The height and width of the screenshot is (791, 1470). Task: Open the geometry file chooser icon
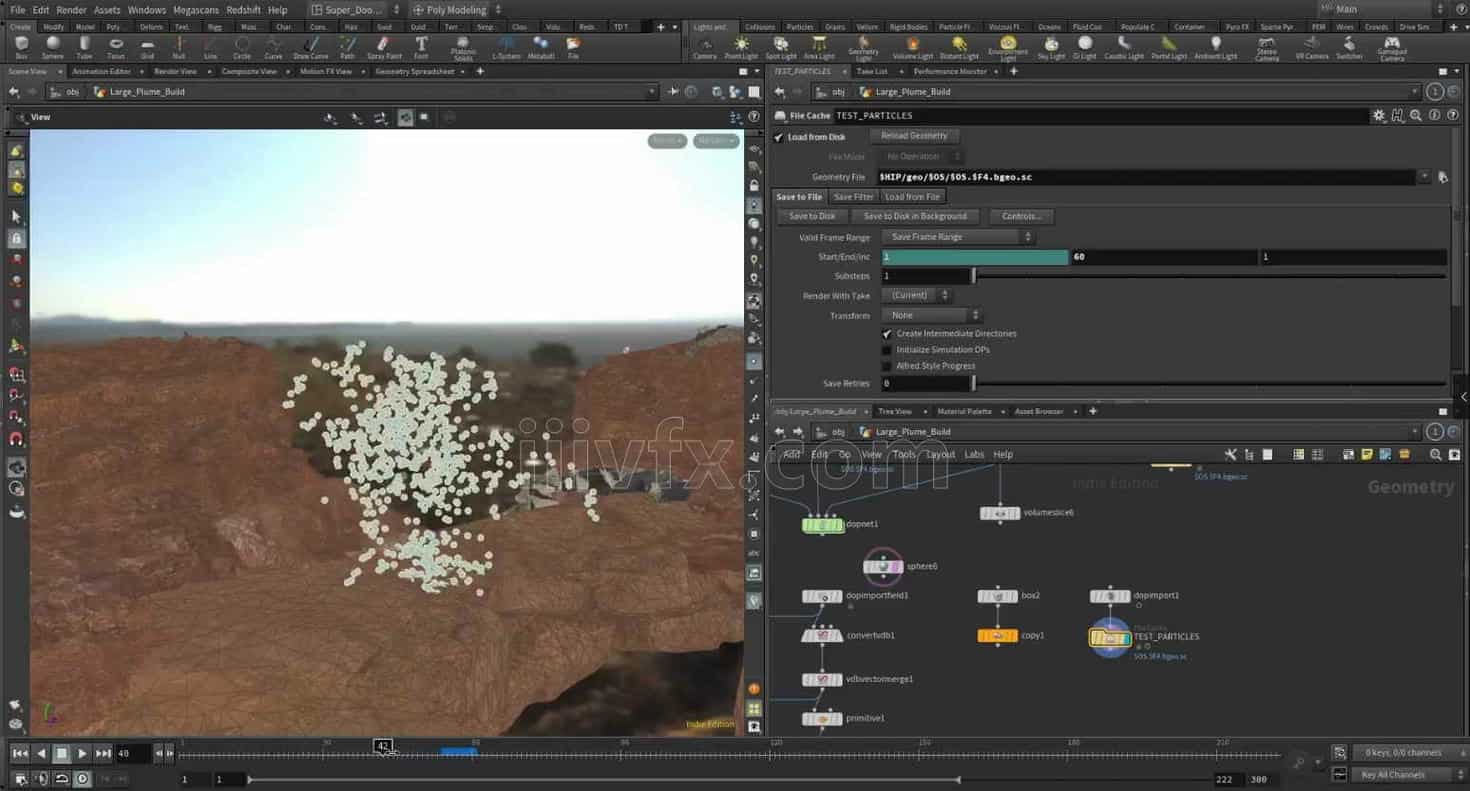pos(1443,177)
